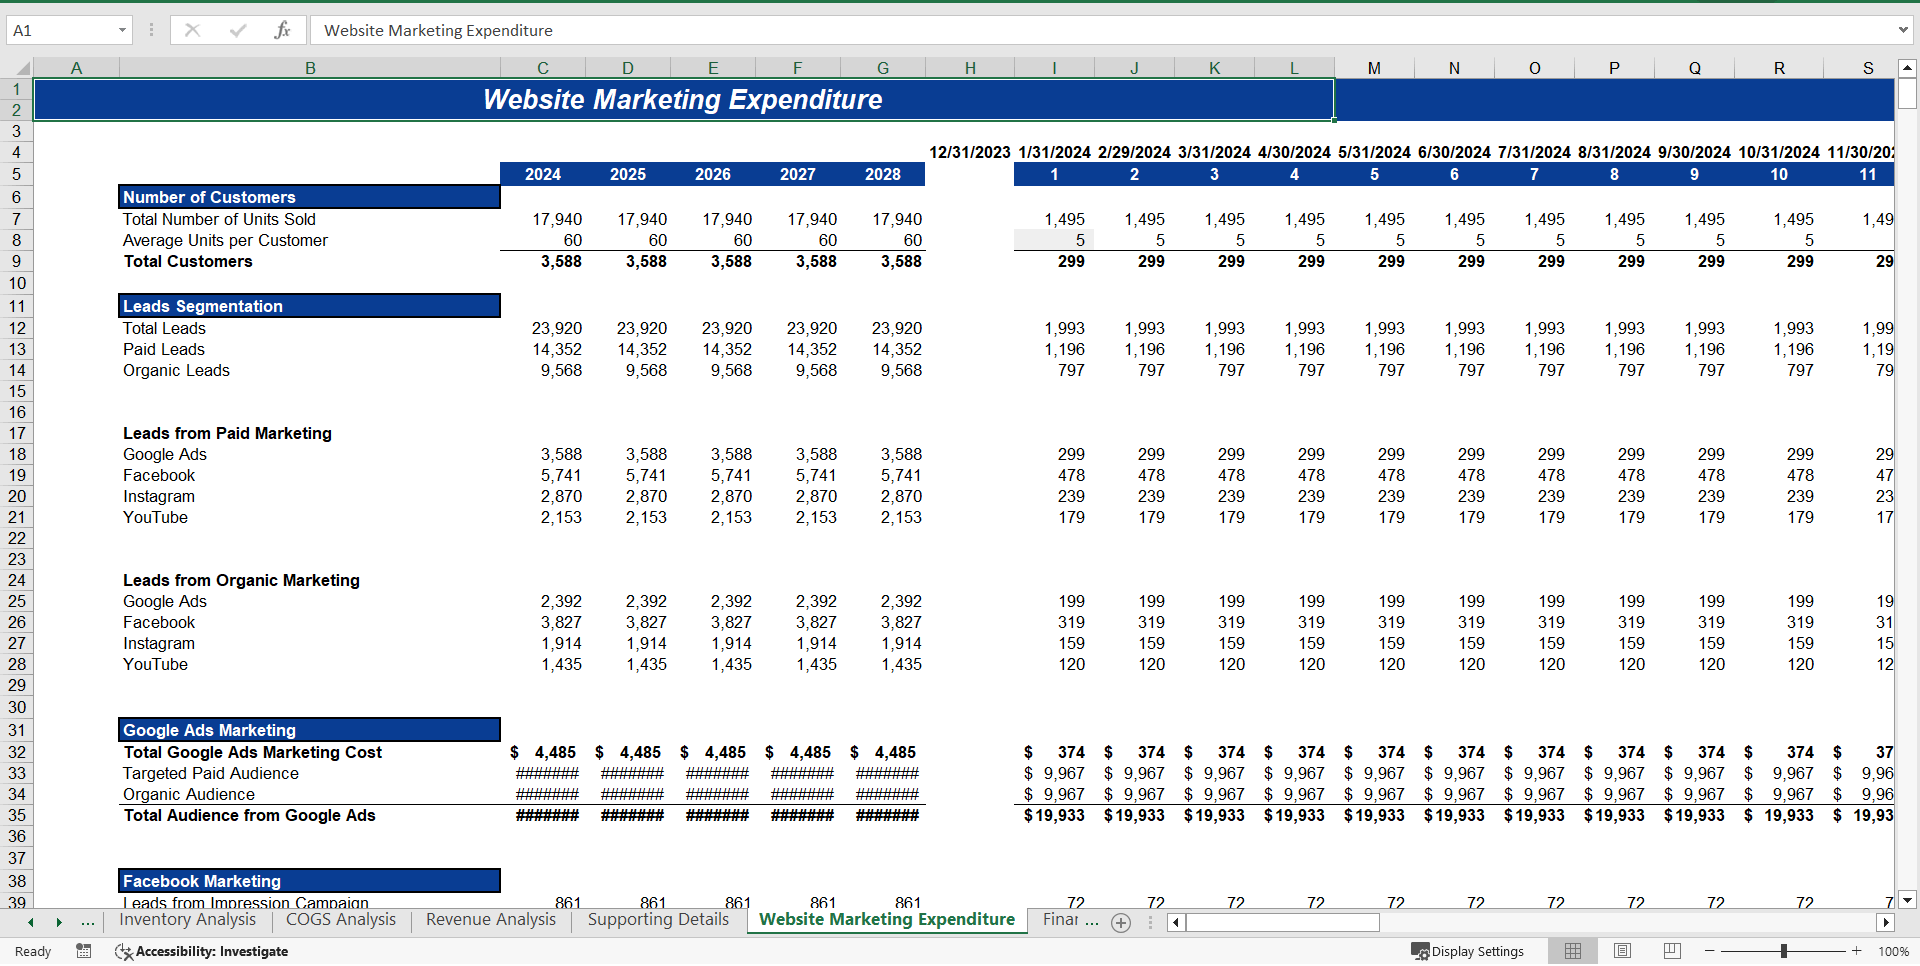Click the zoom in plus button
The height and width of the screenshot is (966, 1920).
(1857, 951)
